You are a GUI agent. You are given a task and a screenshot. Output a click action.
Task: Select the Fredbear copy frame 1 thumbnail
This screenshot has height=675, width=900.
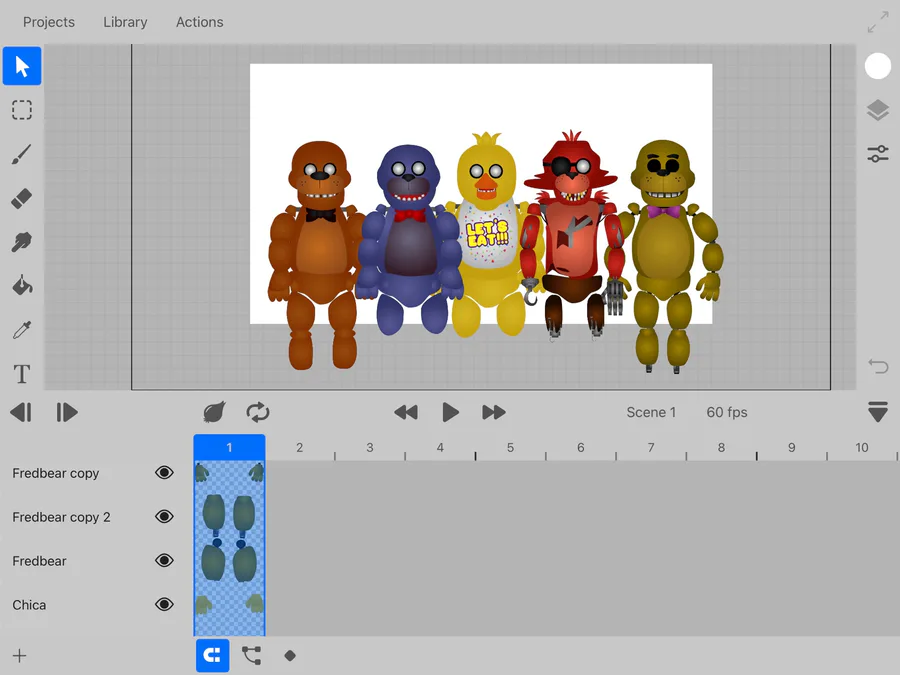point(229,472)
